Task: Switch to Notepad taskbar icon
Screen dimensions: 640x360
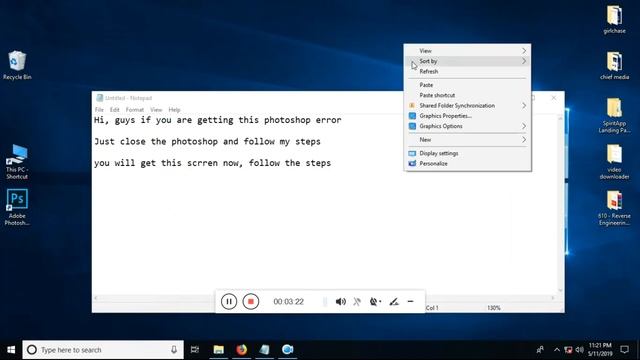Action: coord(264,350)
